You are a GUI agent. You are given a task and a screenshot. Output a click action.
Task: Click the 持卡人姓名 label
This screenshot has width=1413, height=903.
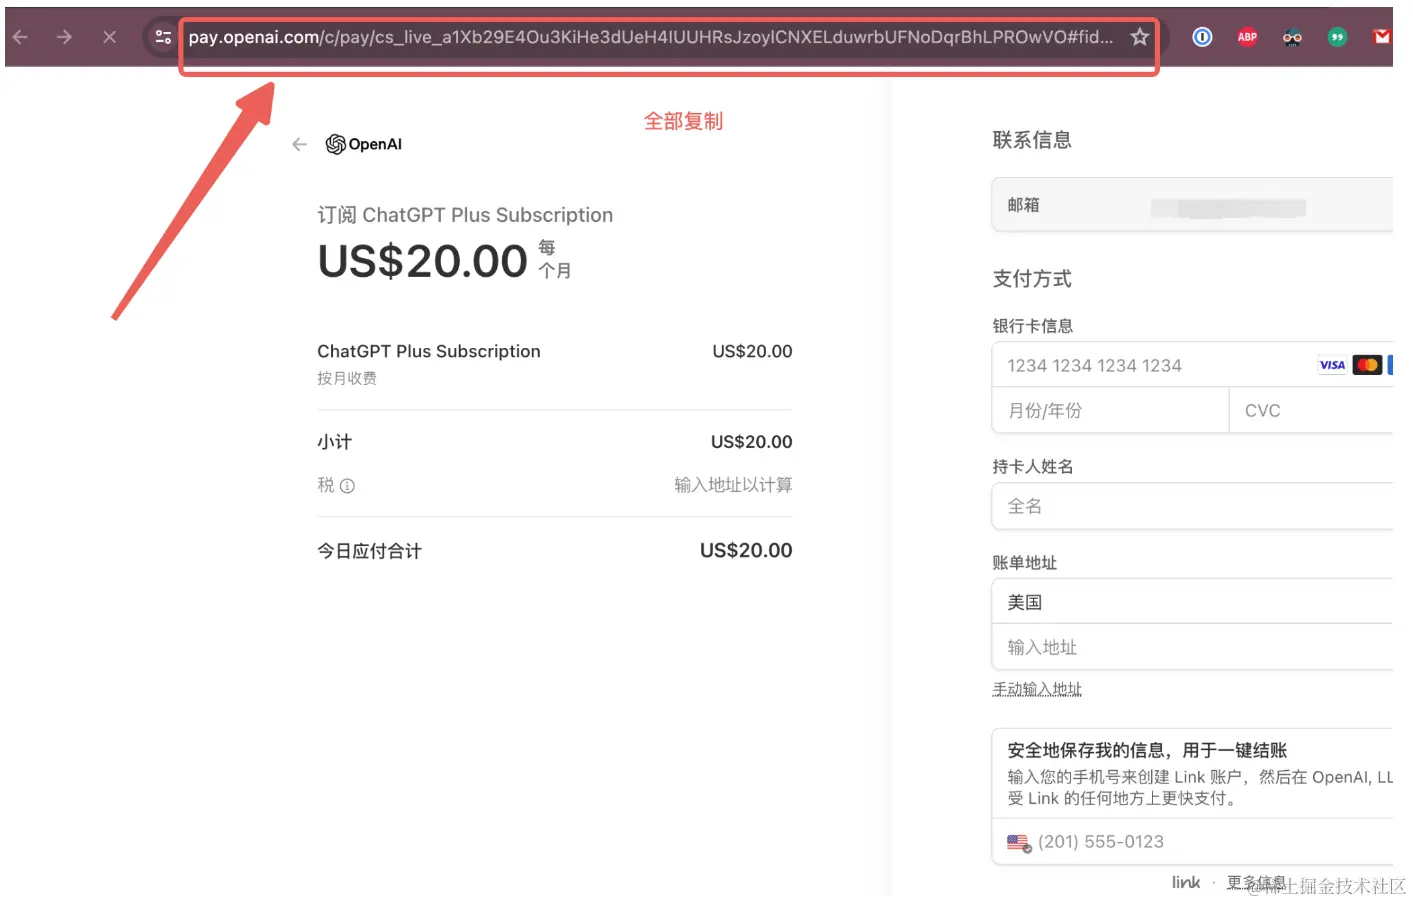pyautogui.click(x=1033, y=466)
